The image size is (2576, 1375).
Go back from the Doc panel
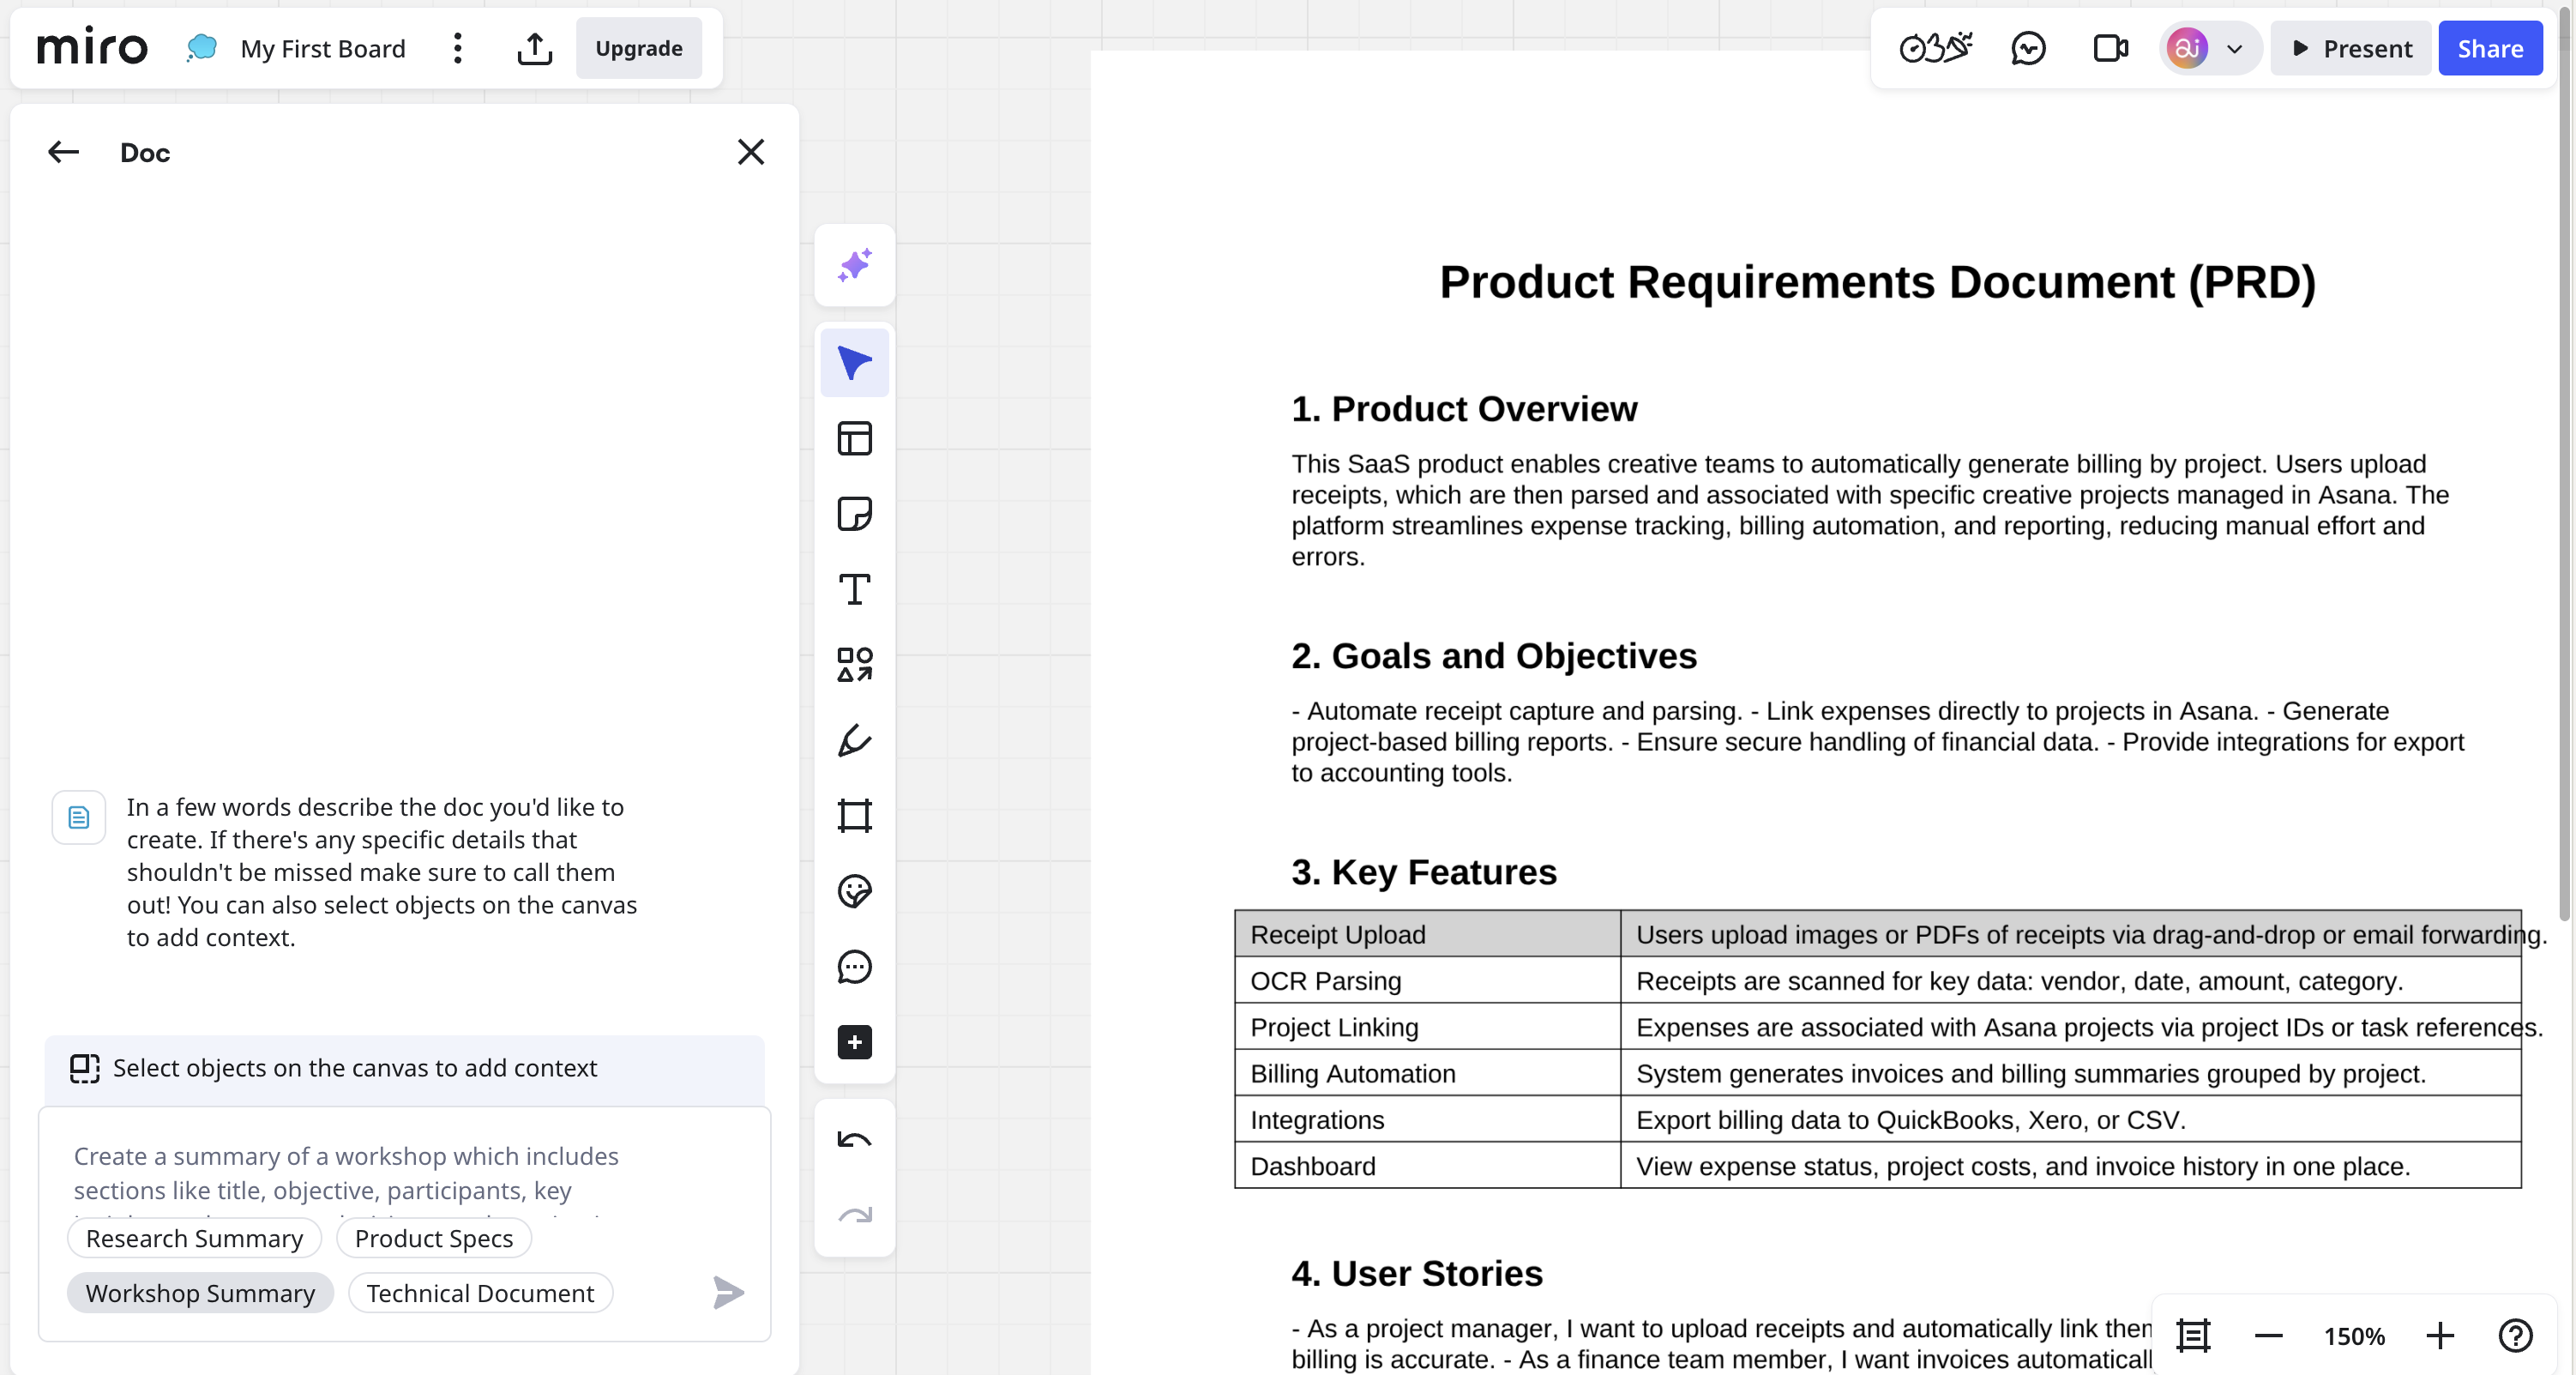(63, 152)
